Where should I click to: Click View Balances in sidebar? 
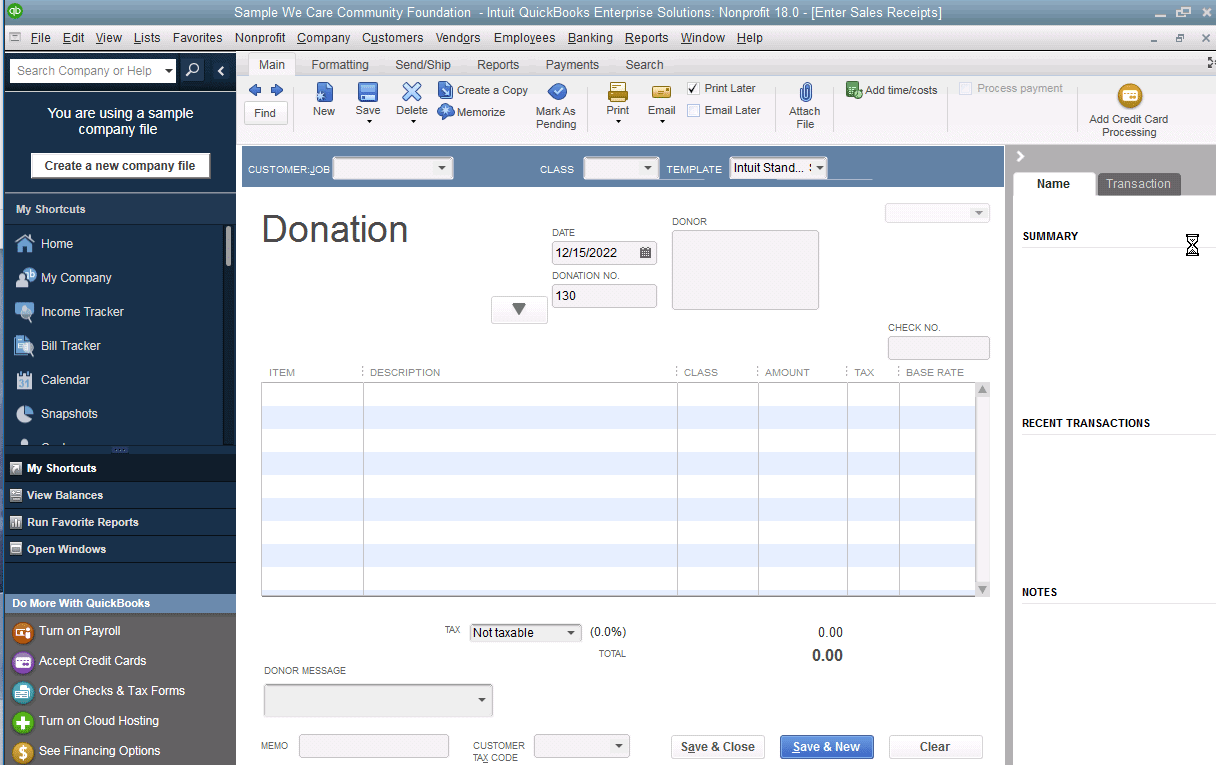[65, 495]
